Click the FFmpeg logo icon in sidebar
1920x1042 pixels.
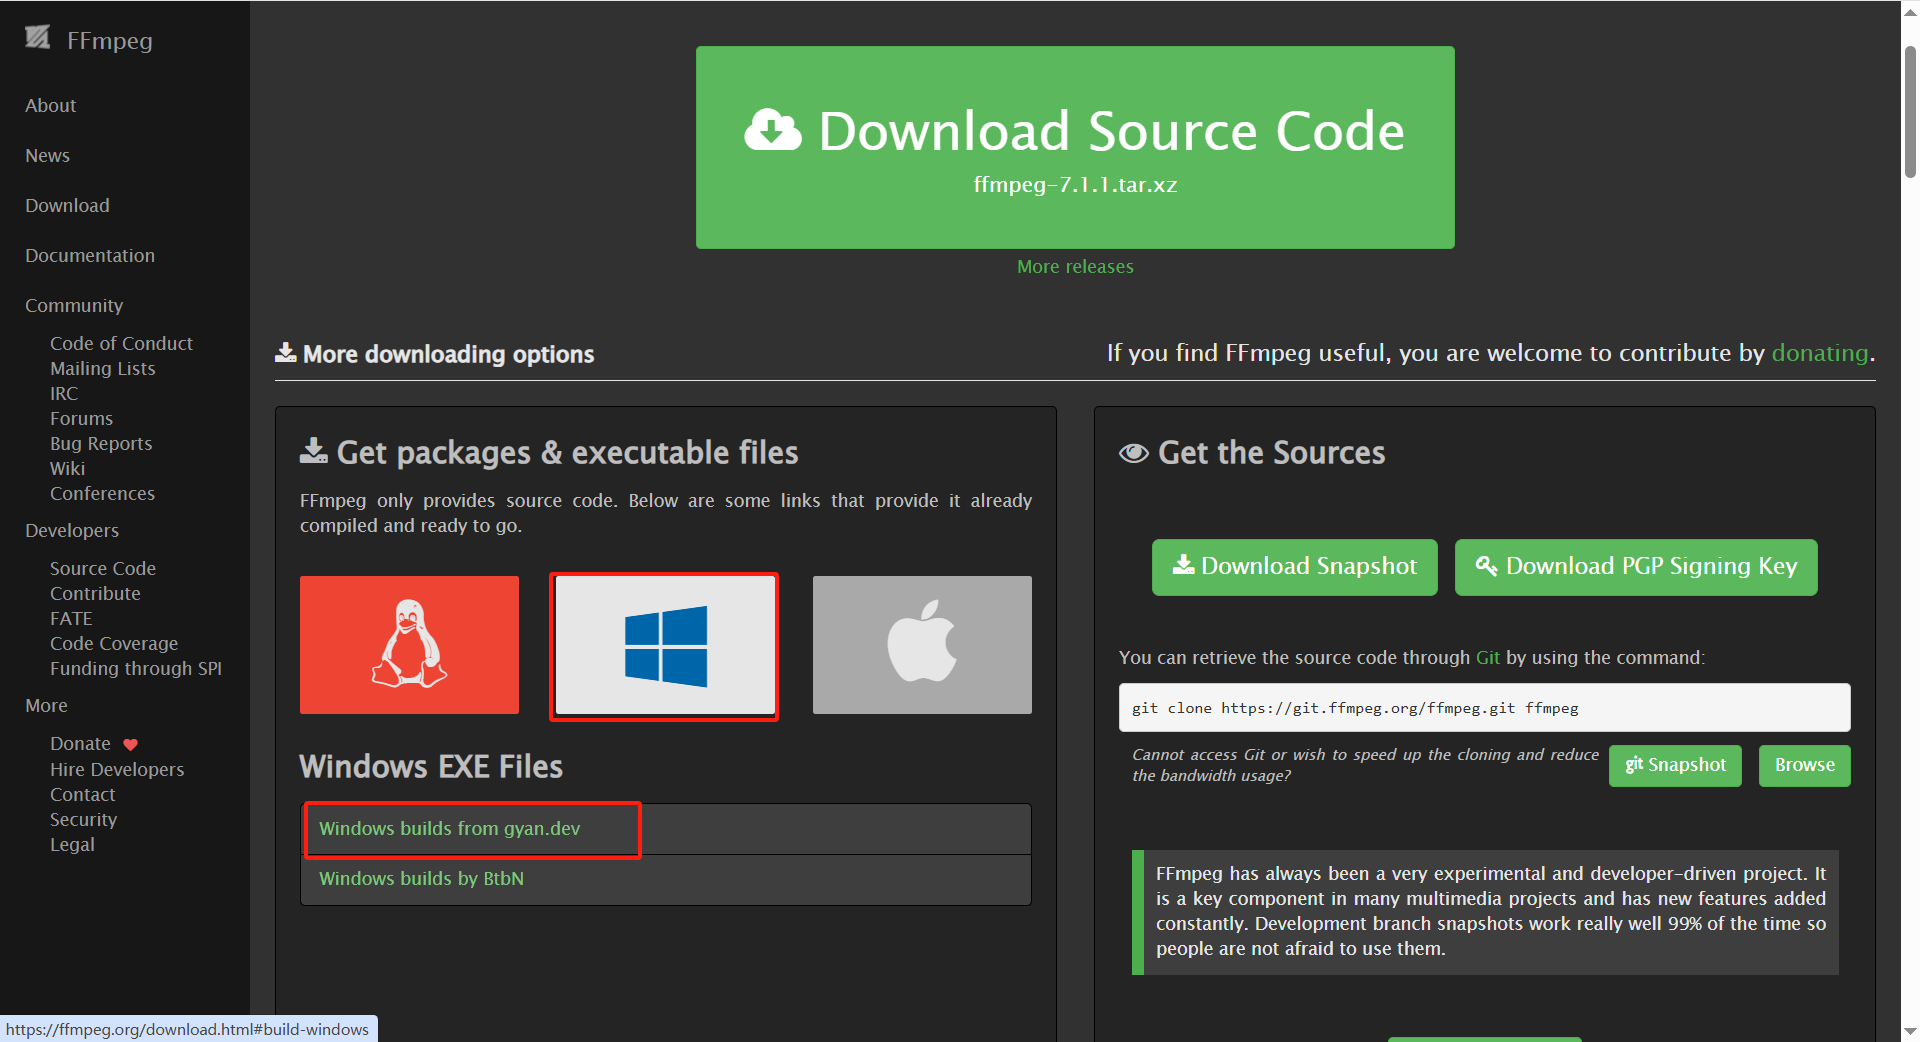(38, 38)
